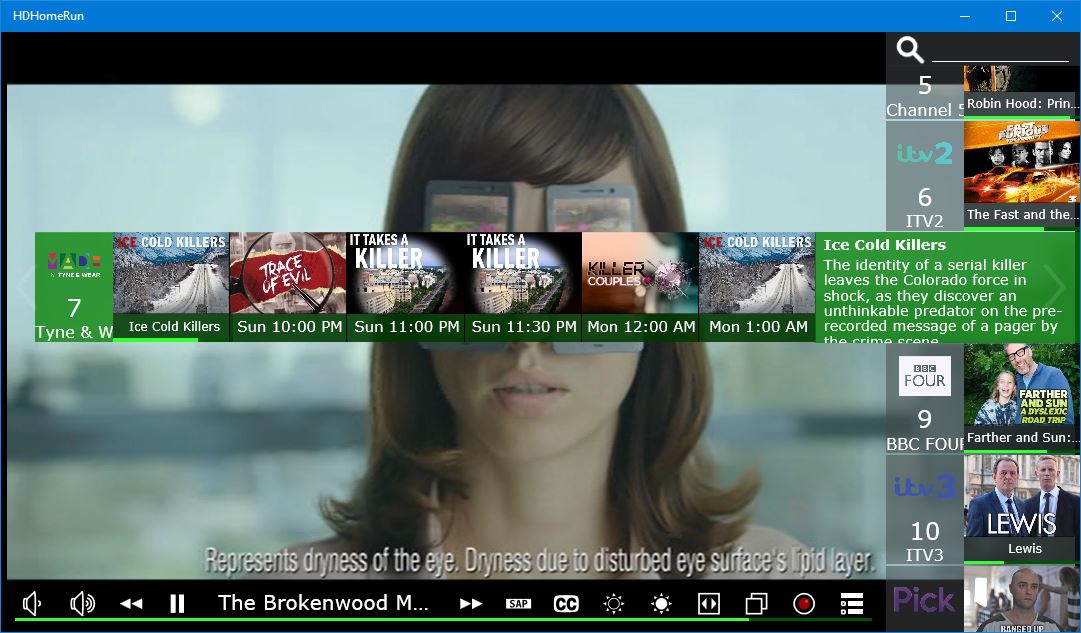Image resolution: width=1081 pixels, height=633 pixels.
Task: Lower the volume with speaker icon
Action: point(32,603)
